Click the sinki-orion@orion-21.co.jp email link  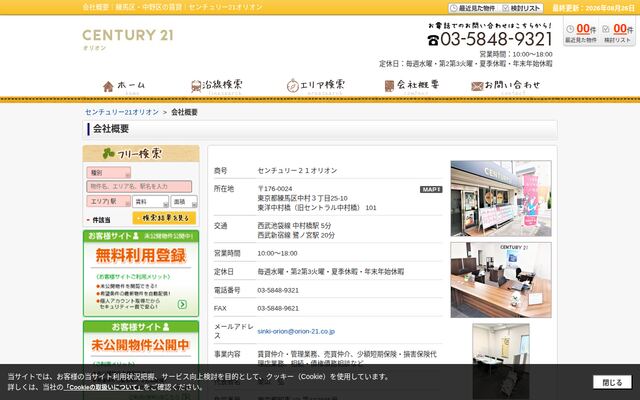pos(296,331)
